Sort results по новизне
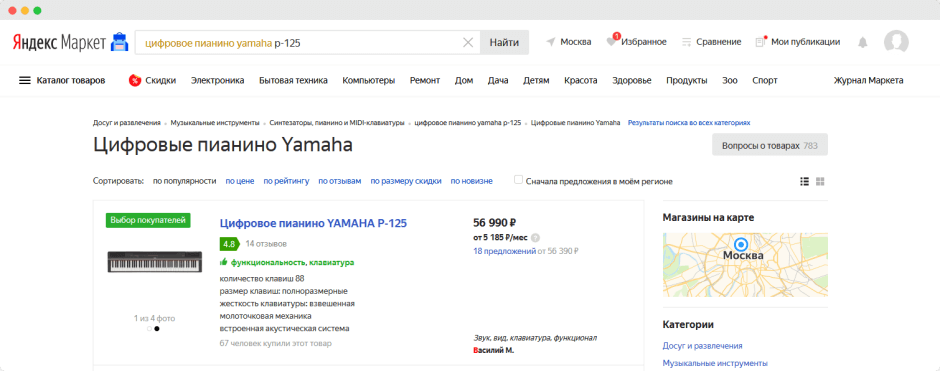940x371 pixels. coord(472,181)
